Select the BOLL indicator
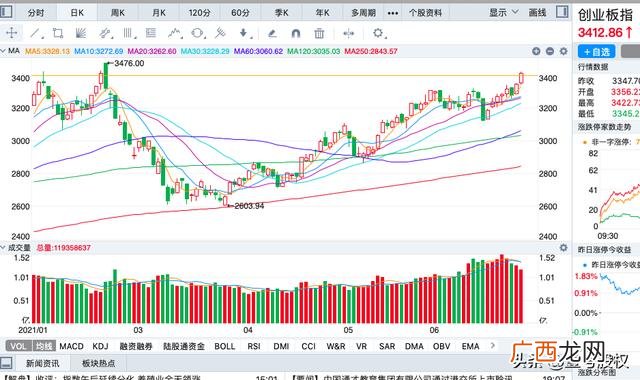The width and height of the screenshot is (640, 380). 225,346
